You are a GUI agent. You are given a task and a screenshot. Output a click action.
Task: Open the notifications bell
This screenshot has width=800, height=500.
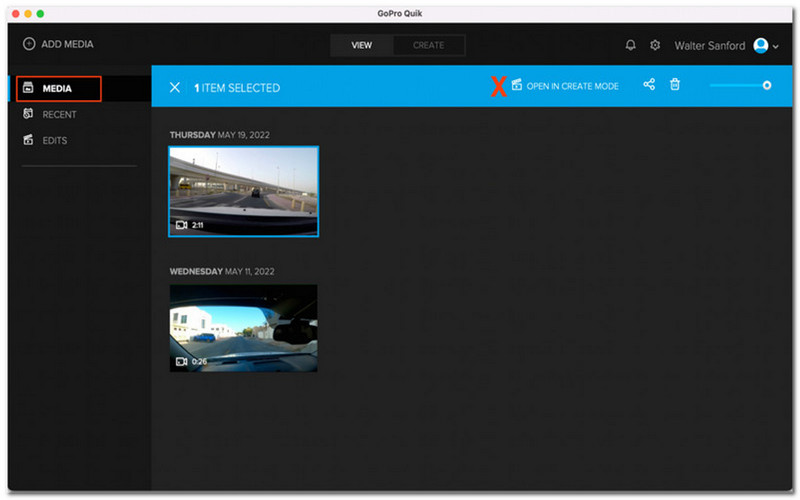coord(631,45)
